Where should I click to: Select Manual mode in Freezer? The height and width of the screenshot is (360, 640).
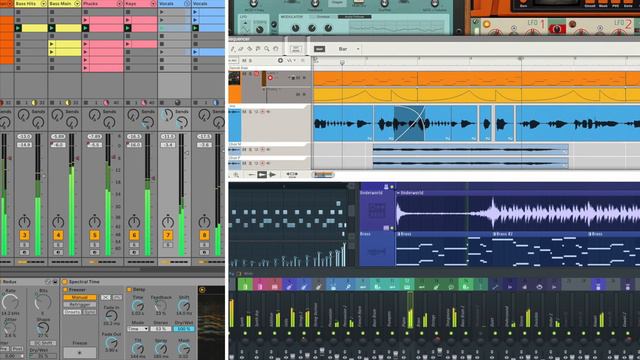pyautogui.click(x=80, y=298)
